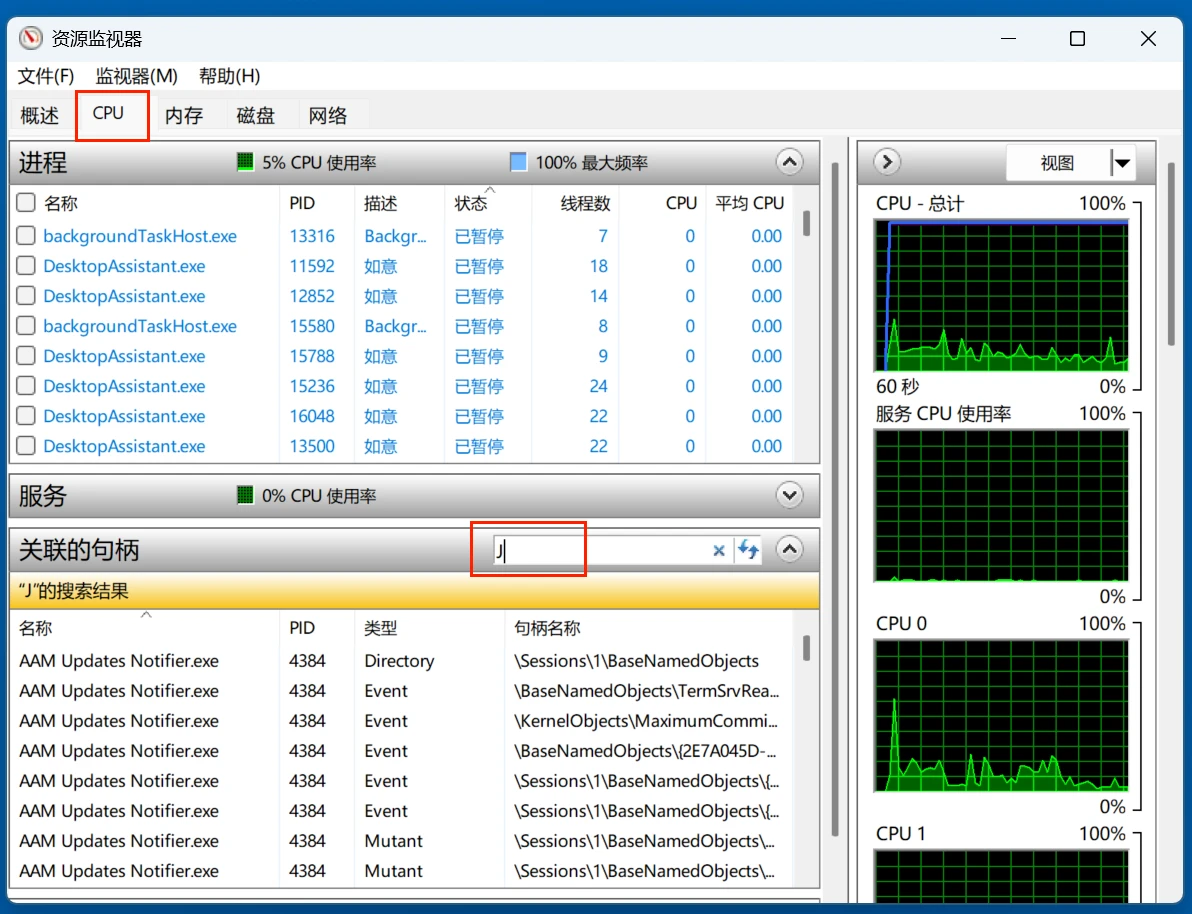Click the green CPU usage indicator in 进程 header
The width and height of the screenshot is (1192, 914).
[x=245, y=162]
